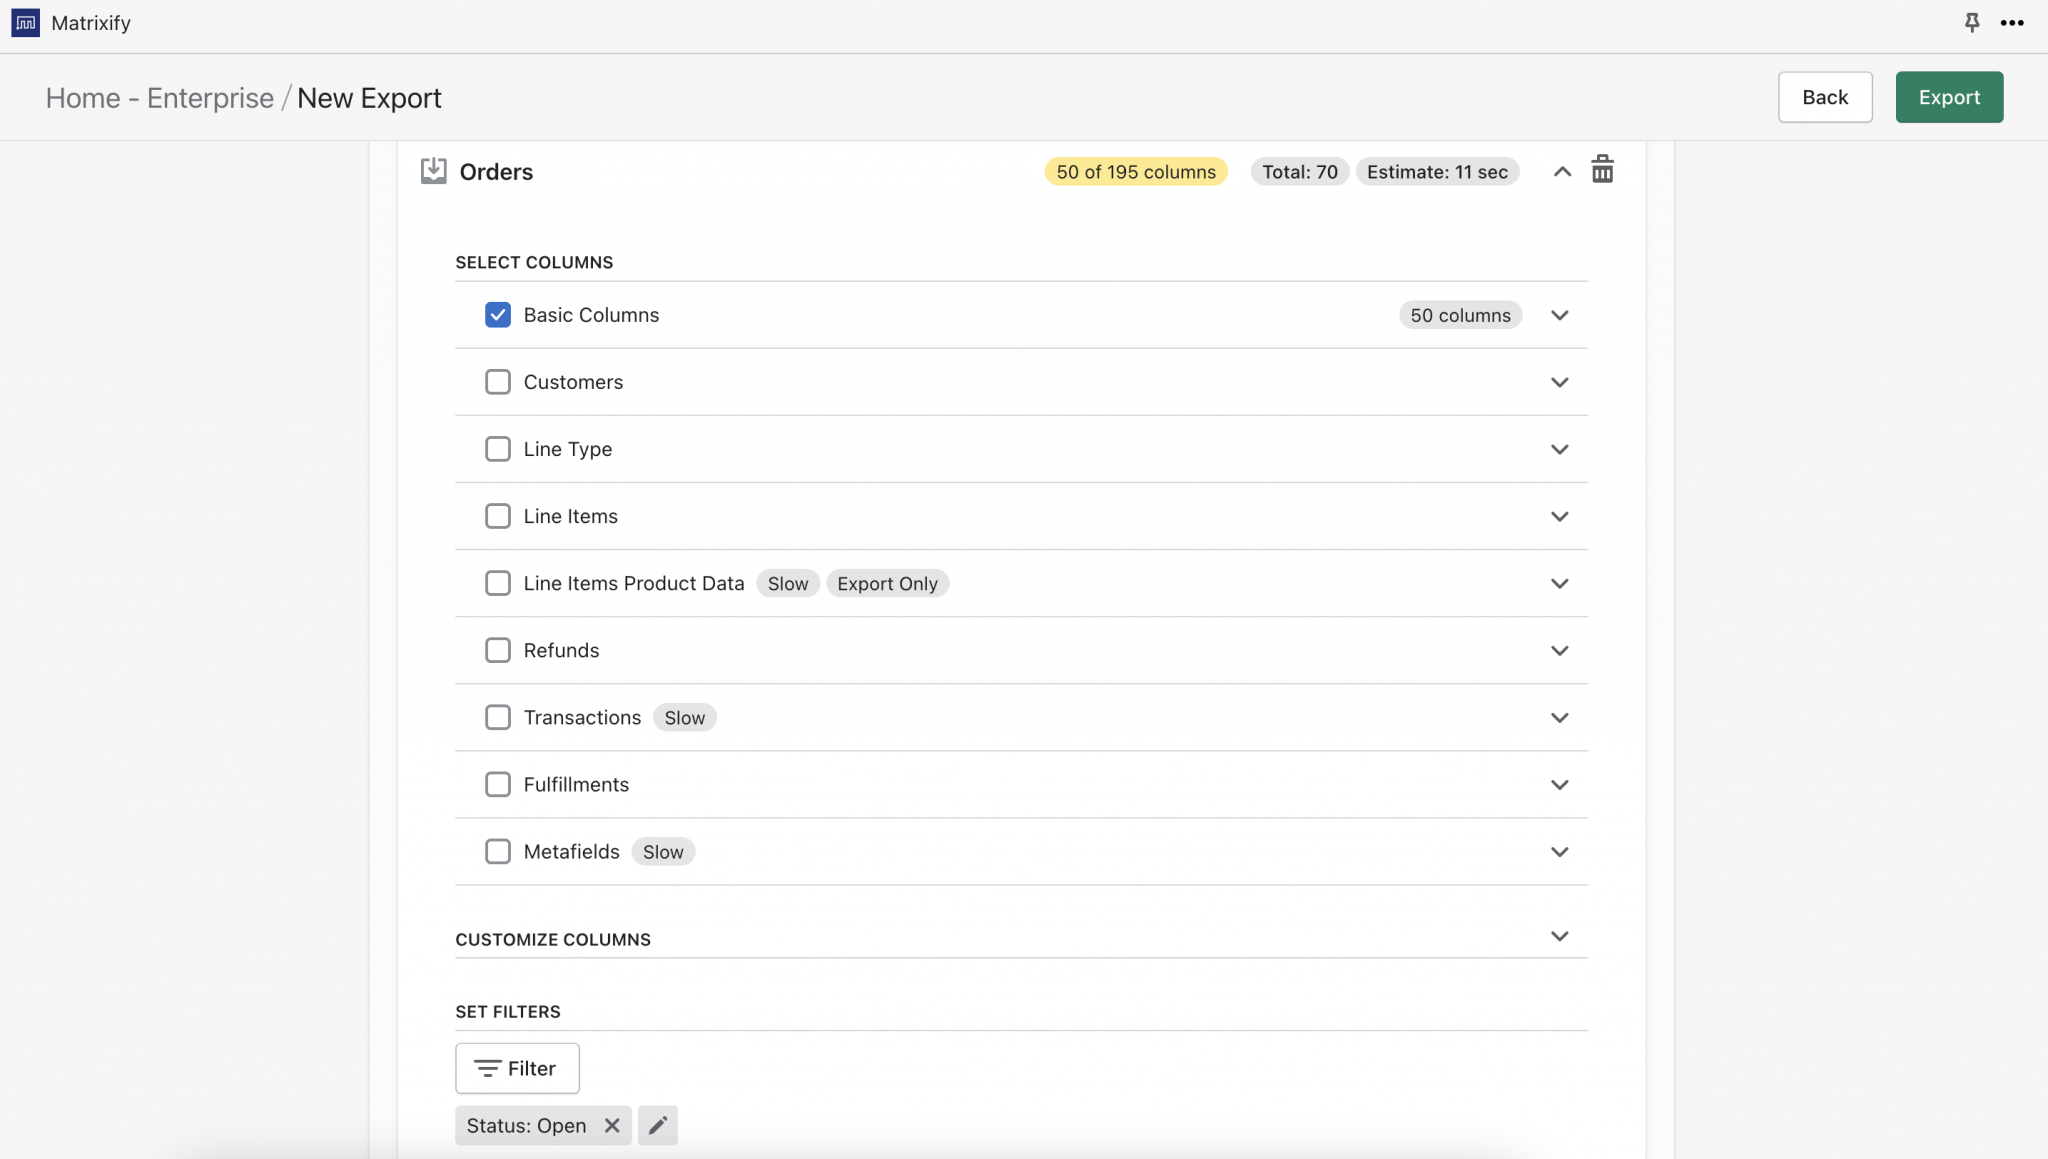Expand the Line Items column list
Image resolution: width=2048 pixels, height=1159 pixels.
pyautogui.click(x=1559, y=516)
